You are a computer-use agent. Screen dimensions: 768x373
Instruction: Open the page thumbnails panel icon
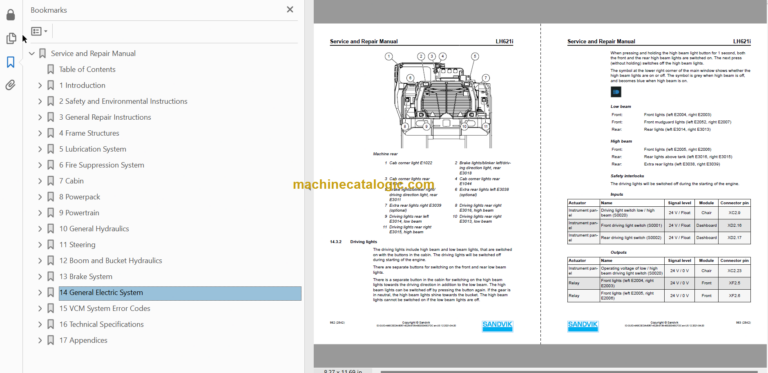tap(11, 38)
